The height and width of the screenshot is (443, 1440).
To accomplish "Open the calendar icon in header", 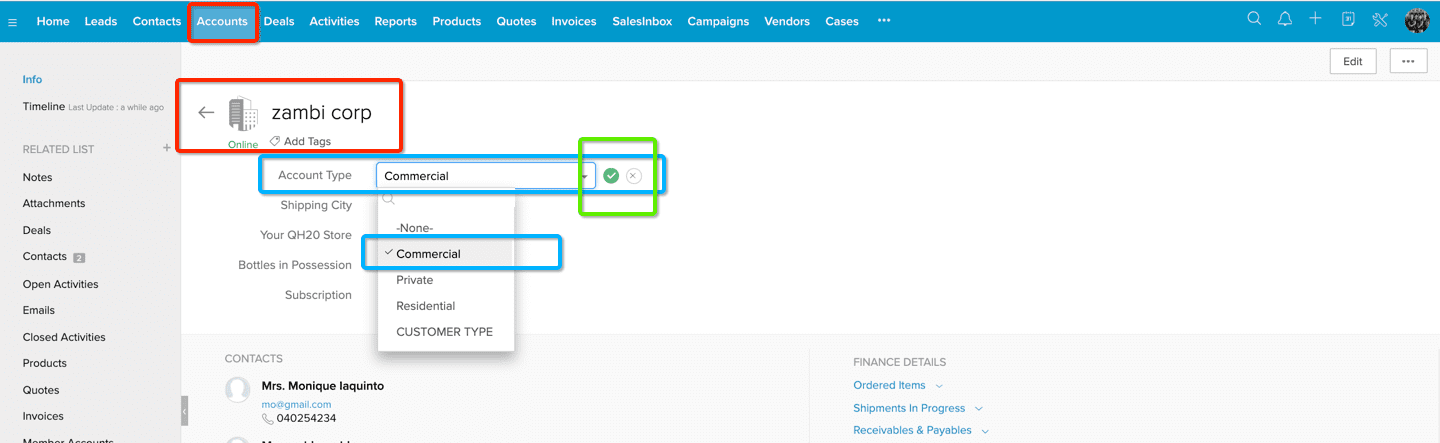I will click(x=1348, y=19).
